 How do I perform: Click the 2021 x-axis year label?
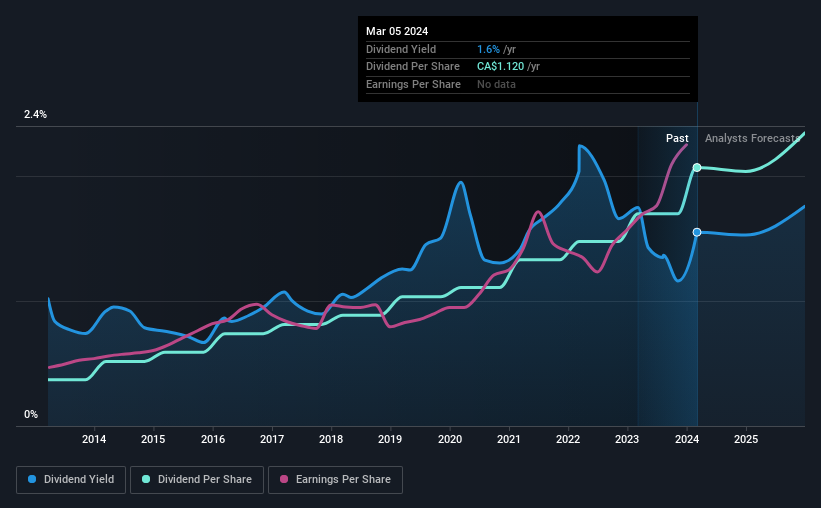click(509, 439)
